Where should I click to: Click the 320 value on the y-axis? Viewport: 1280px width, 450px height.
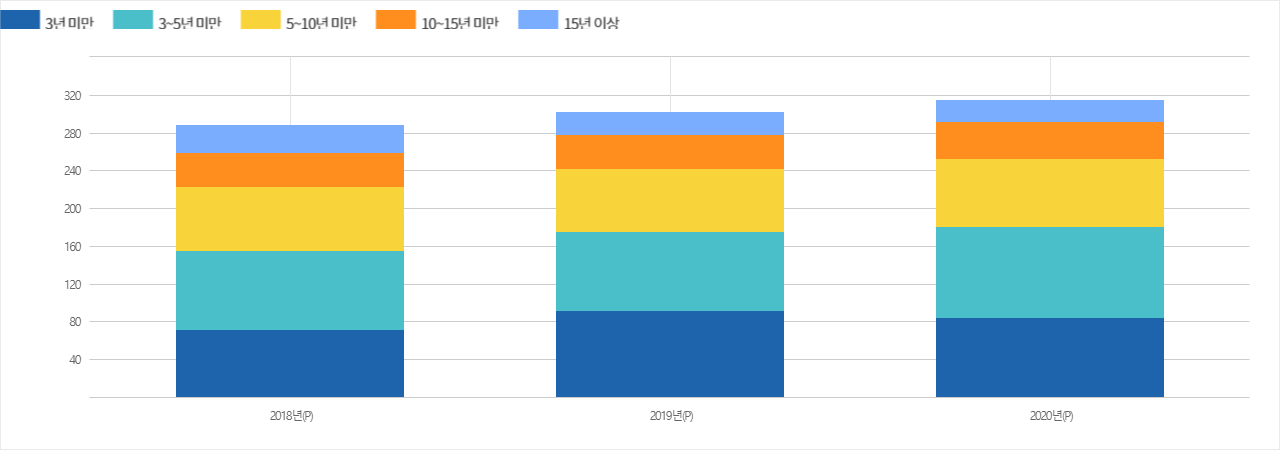click(71, 96)
